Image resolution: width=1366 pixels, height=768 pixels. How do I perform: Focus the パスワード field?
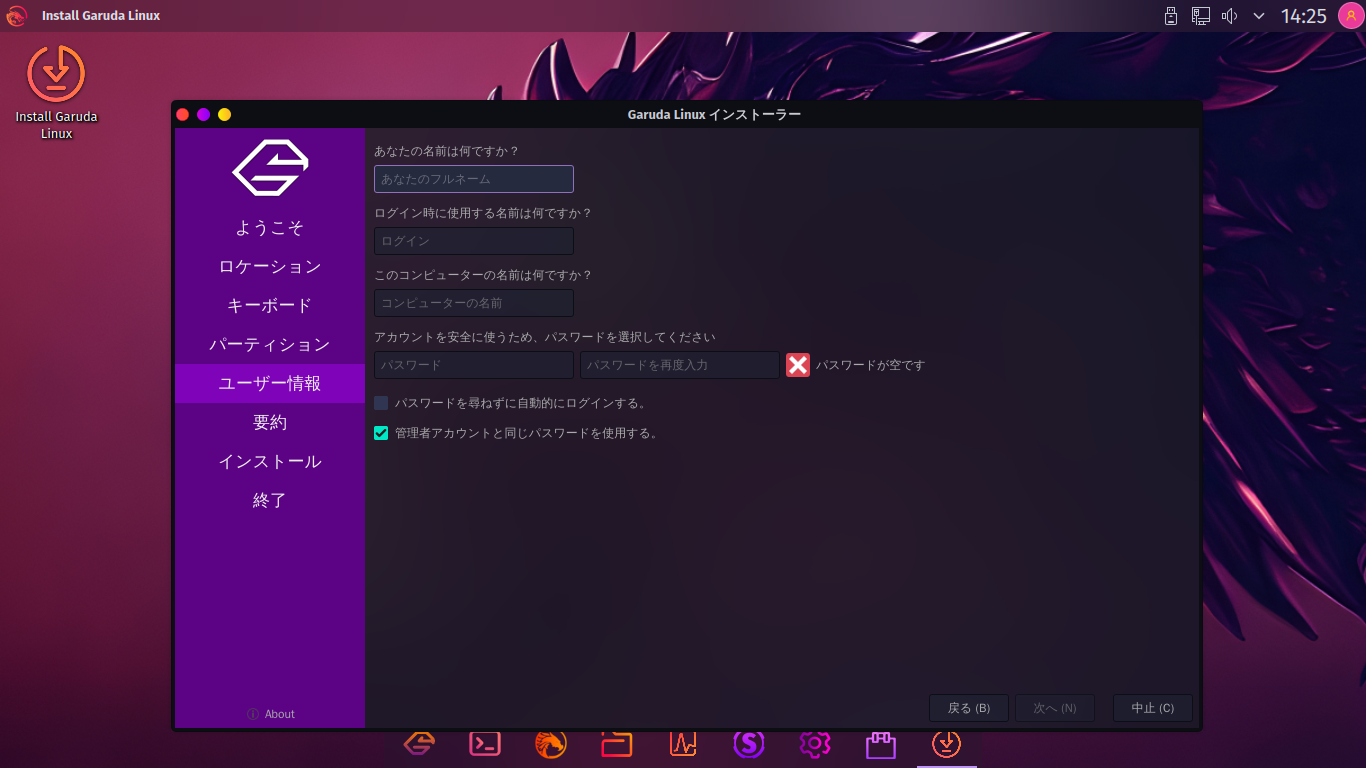tap(474, 365)
